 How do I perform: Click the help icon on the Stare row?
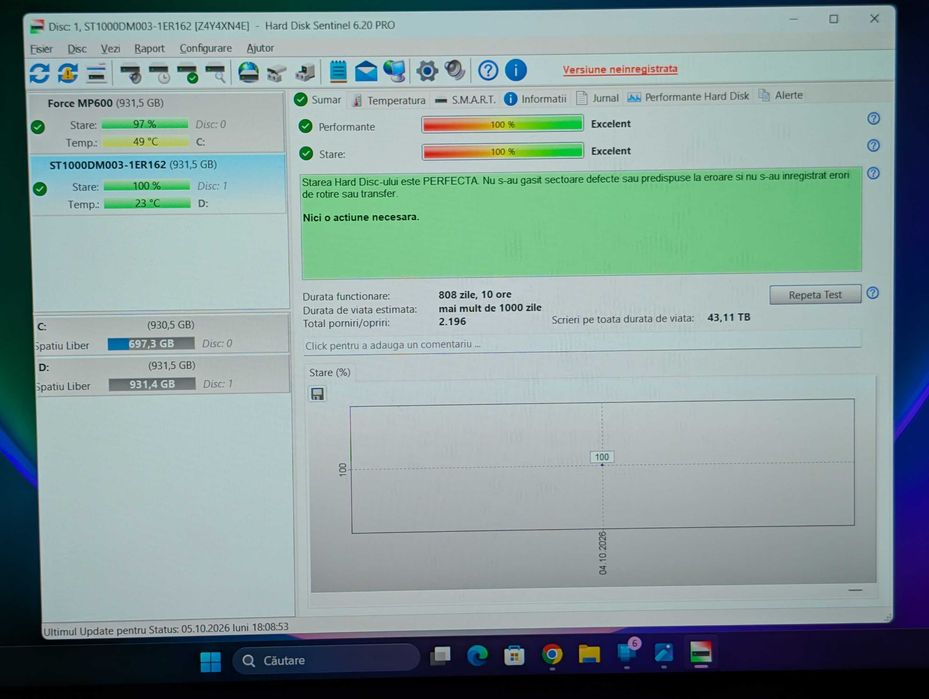tap(873, 146)
